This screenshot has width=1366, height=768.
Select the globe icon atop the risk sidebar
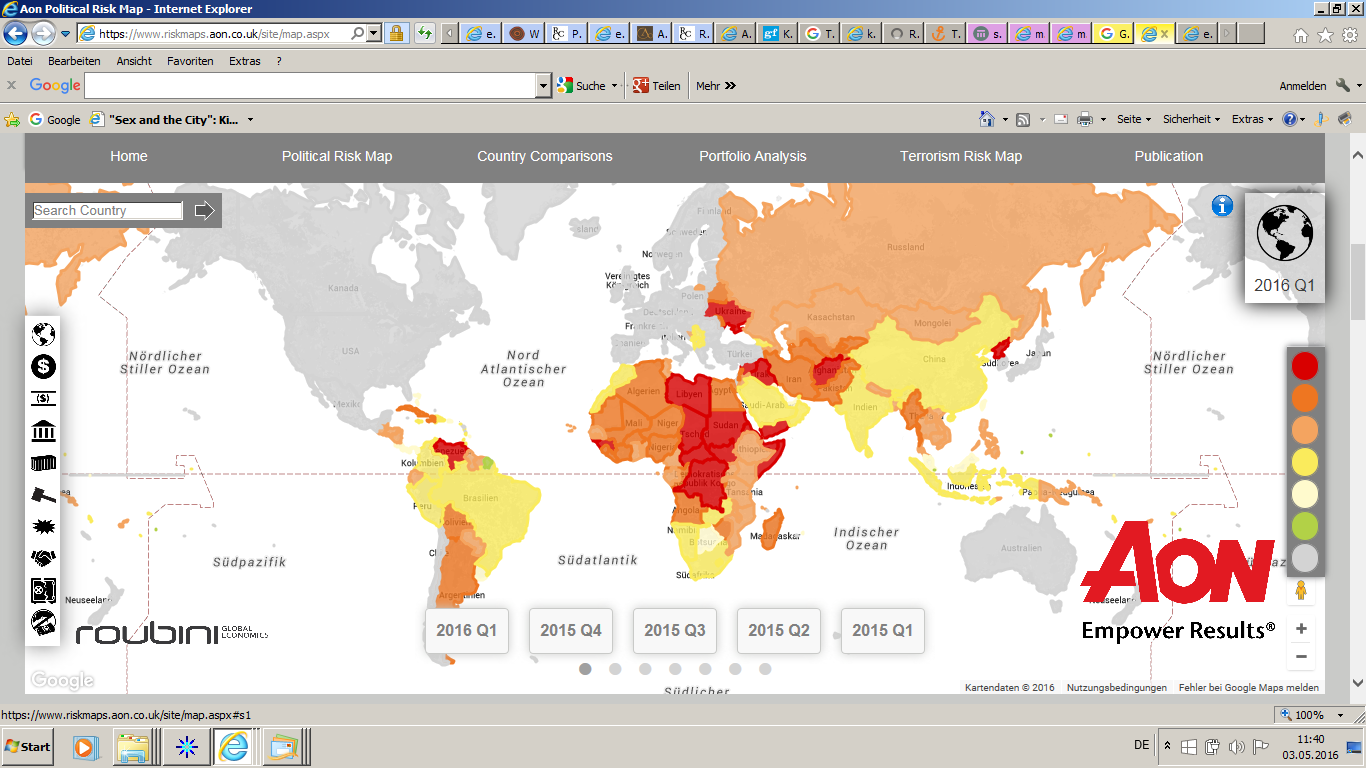coord(42,335)
